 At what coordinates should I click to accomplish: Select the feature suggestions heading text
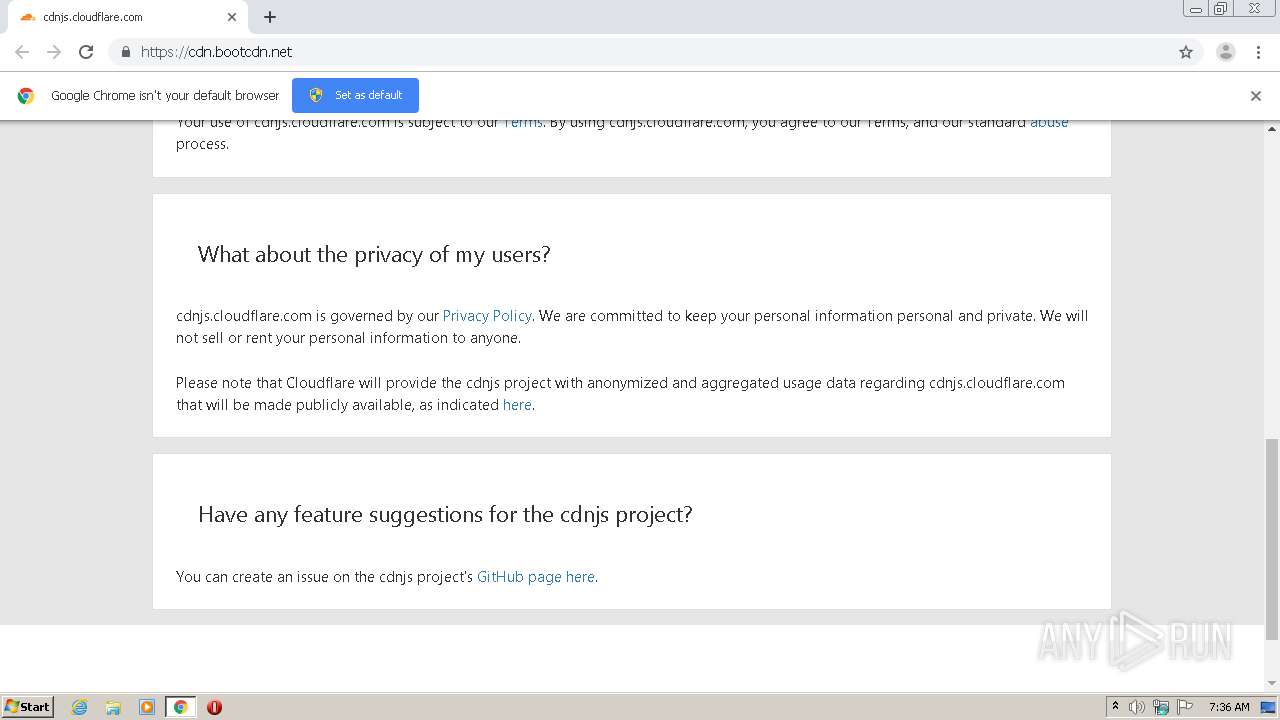tap(445, 514)
